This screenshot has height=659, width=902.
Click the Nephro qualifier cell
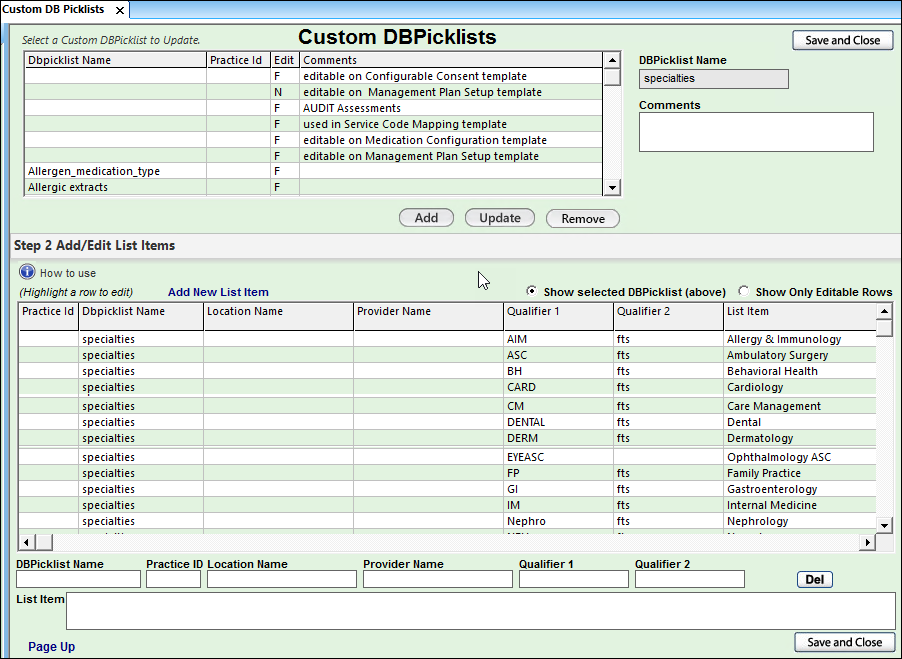tap(558, 522)
